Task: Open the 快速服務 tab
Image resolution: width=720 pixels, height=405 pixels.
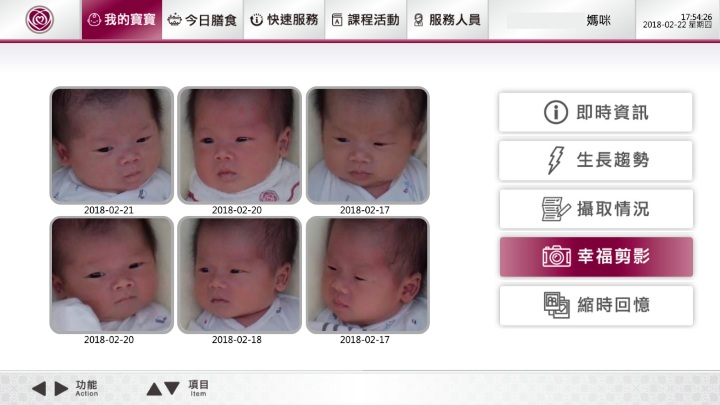Action: [x=284, y=20]
